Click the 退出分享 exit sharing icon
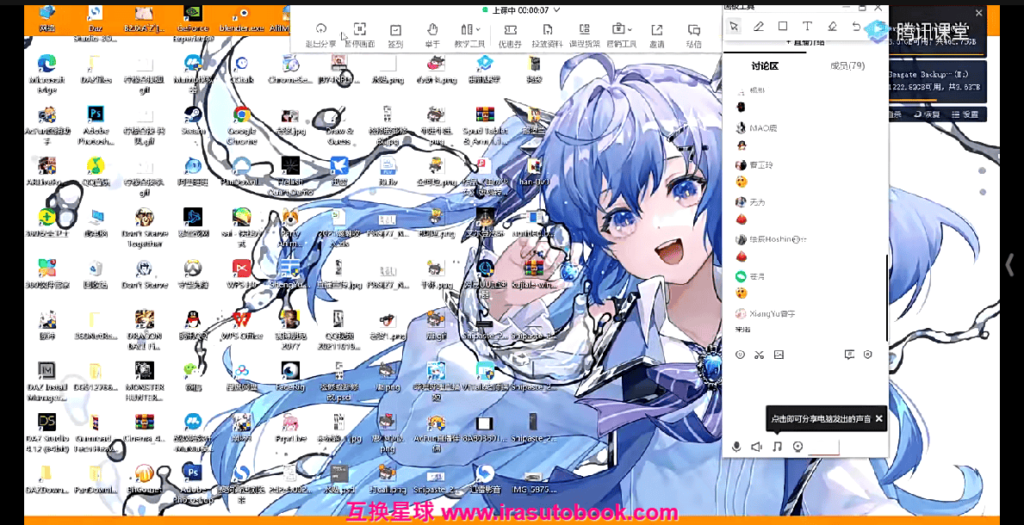The height and width of the screenshot is (525, 1024). pos(321,29)
